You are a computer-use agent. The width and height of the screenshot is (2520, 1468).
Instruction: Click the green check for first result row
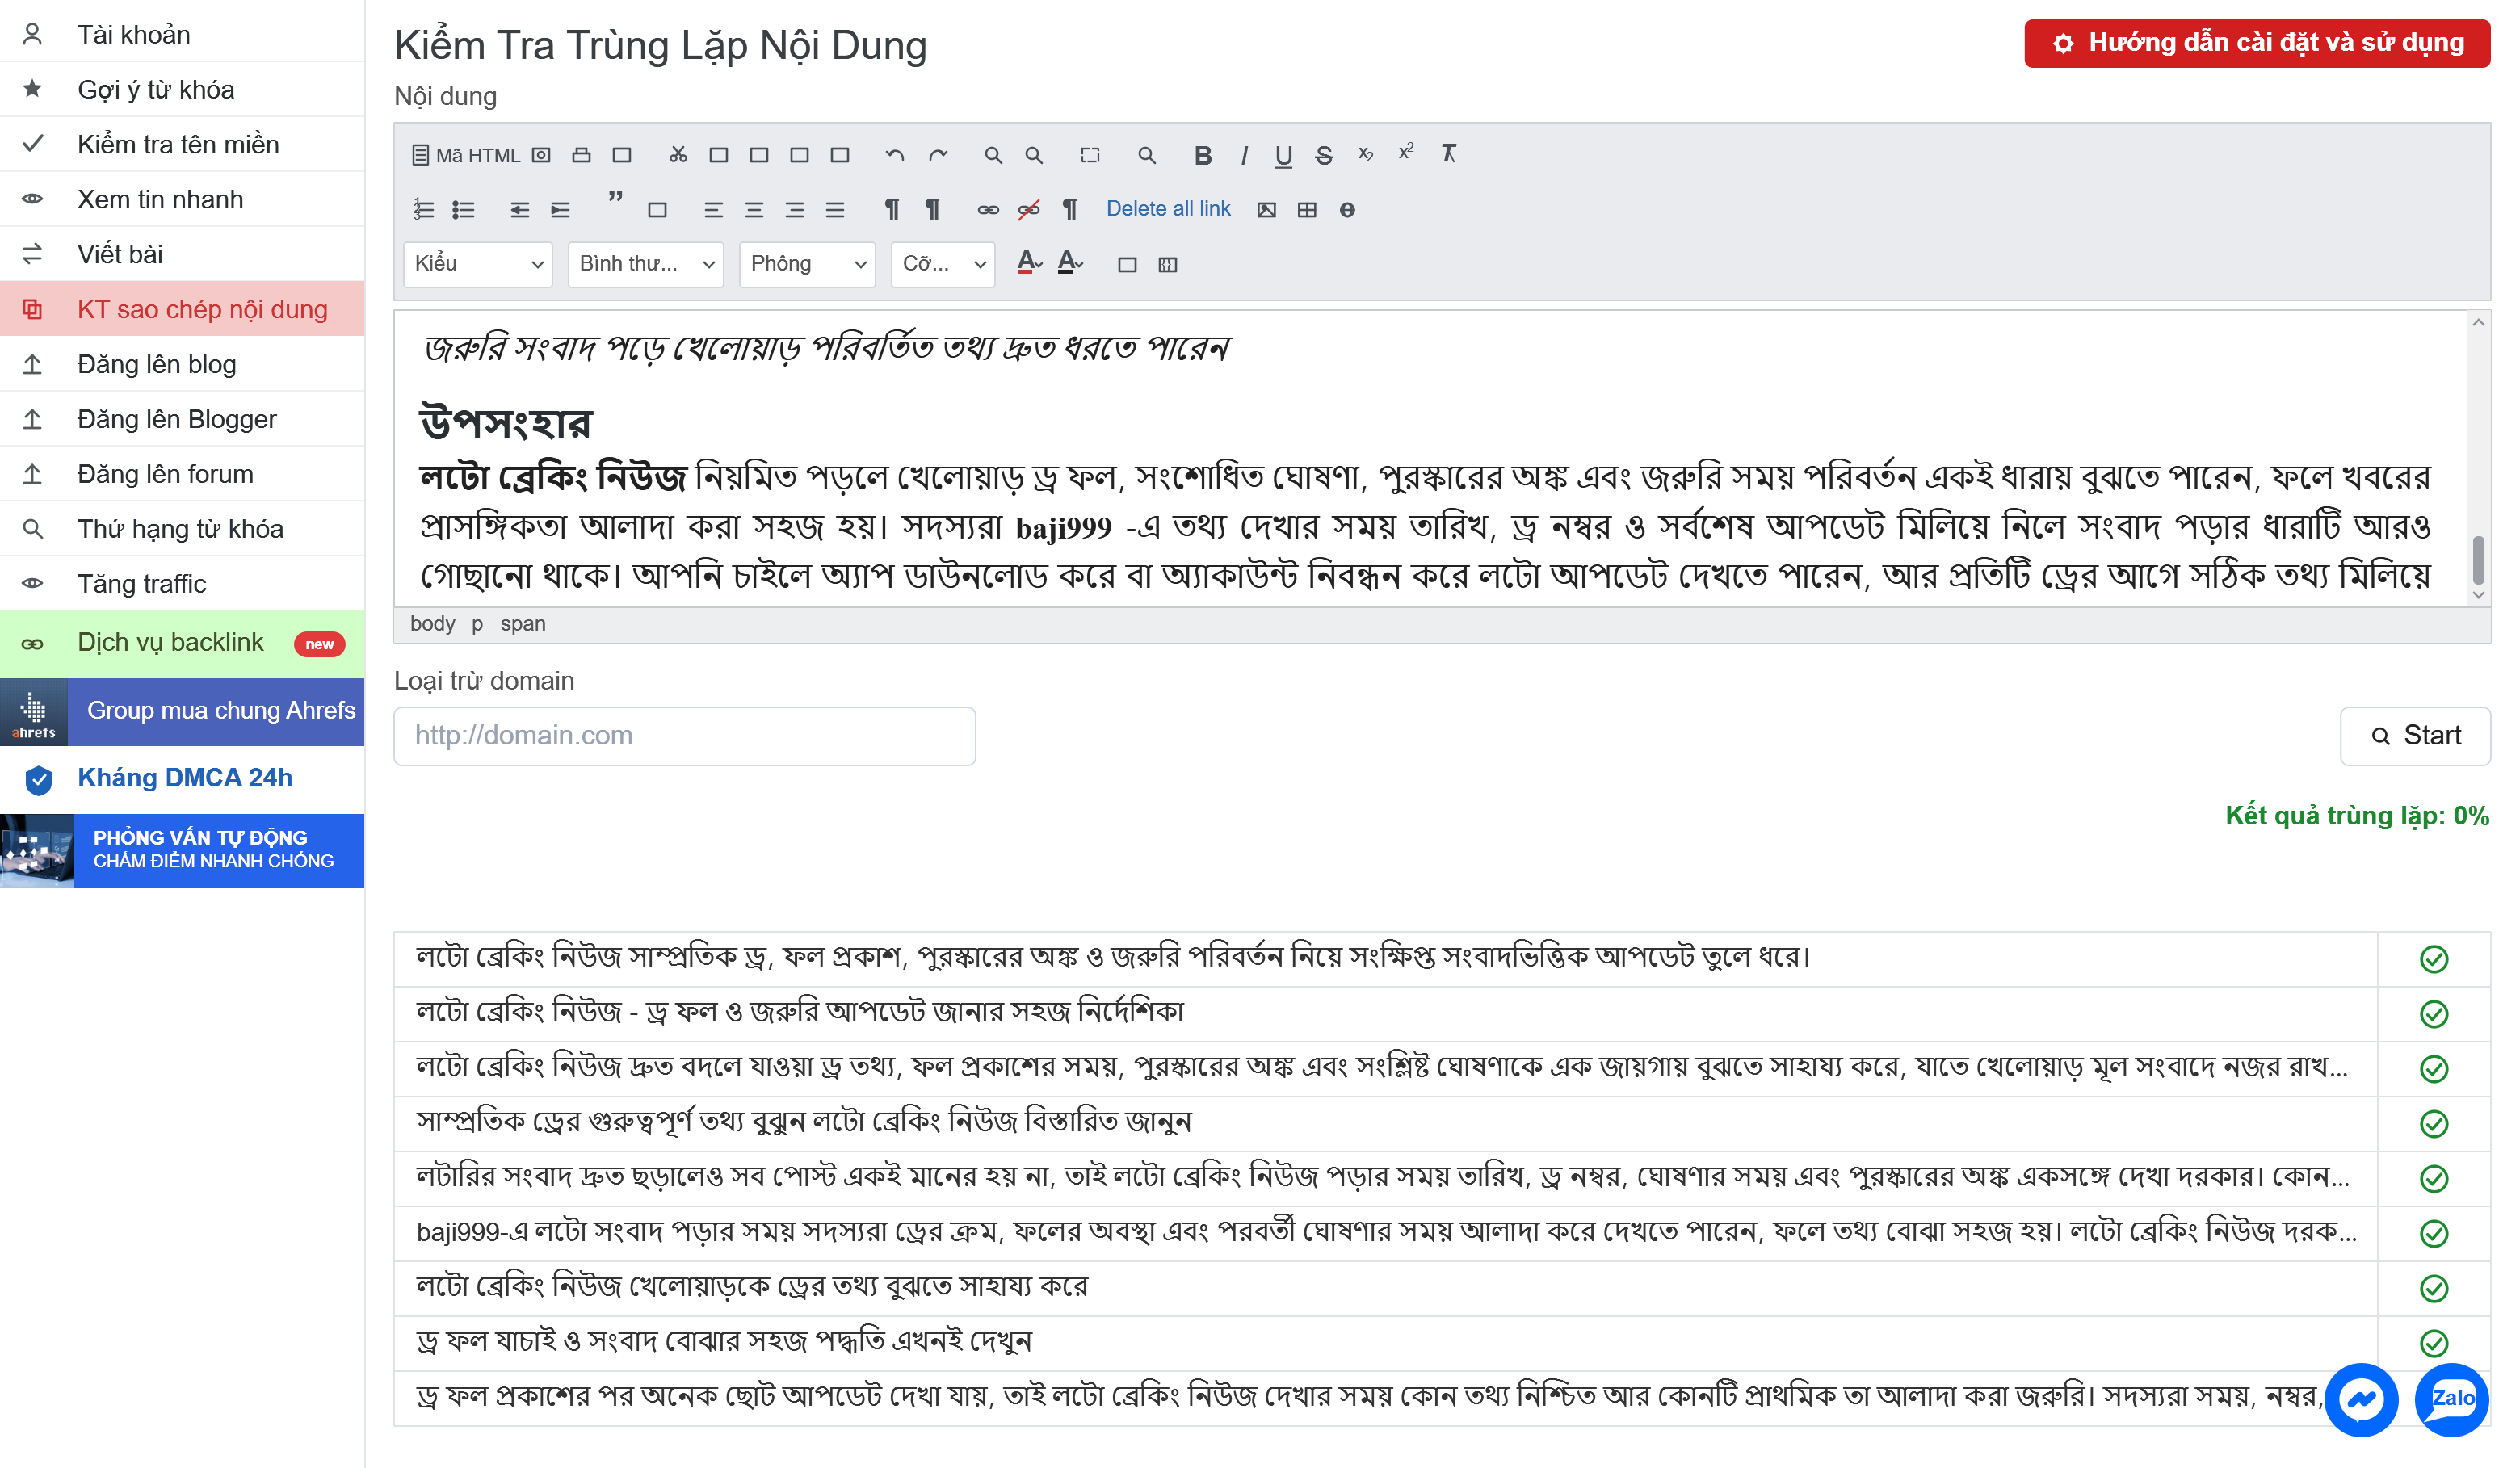pyautogui.click(x=2433, y=959)
